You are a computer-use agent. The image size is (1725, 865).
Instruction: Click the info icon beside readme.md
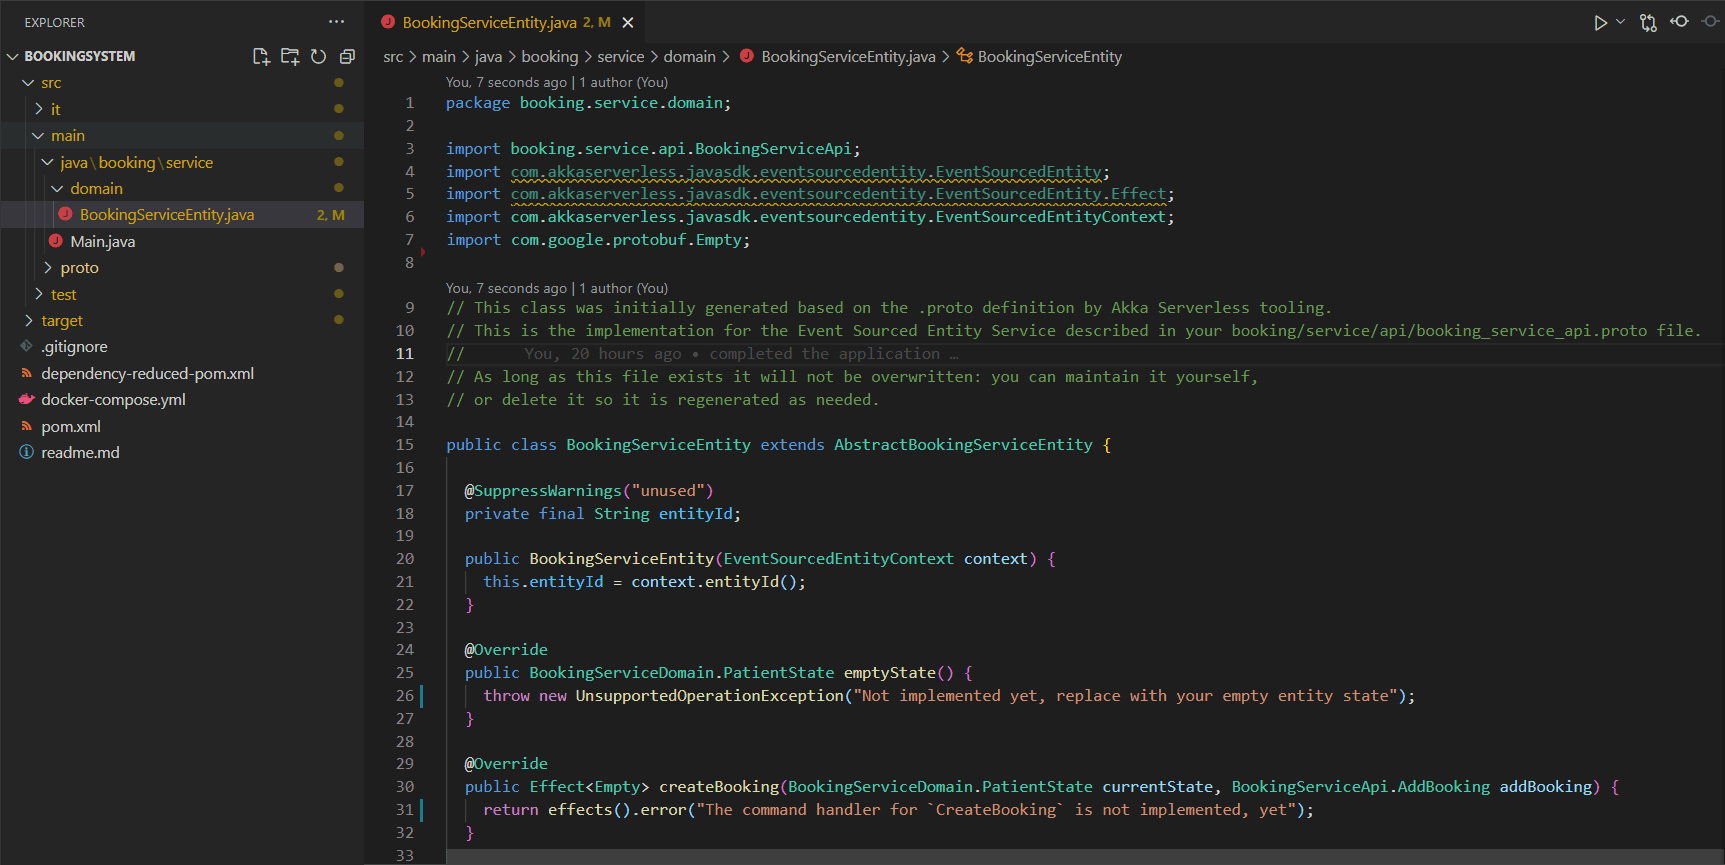coord(27,452)
